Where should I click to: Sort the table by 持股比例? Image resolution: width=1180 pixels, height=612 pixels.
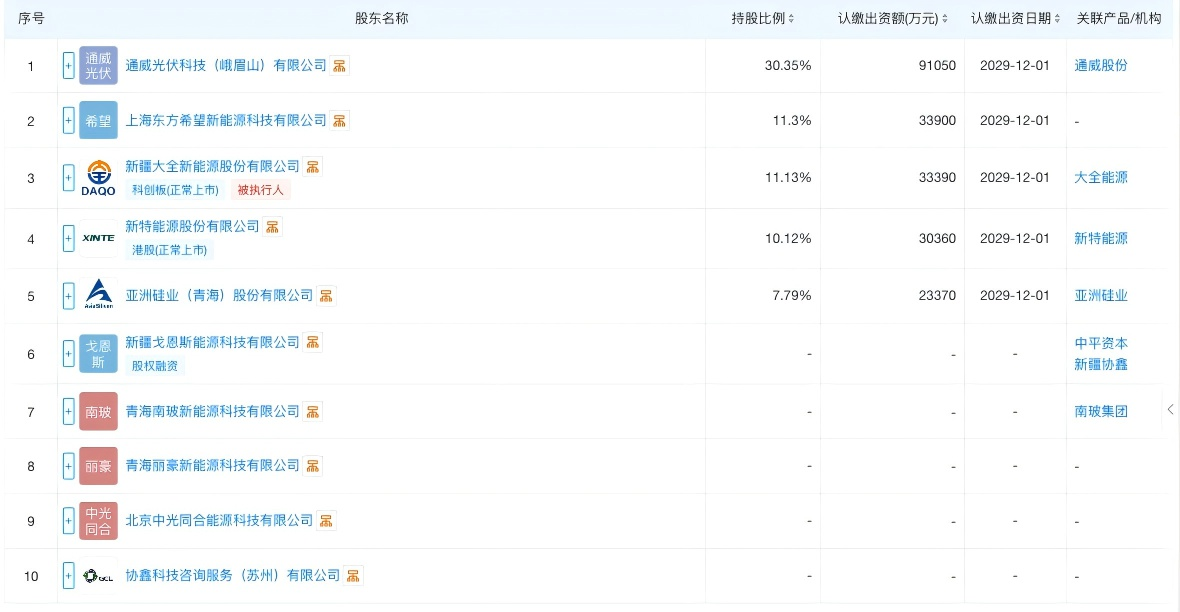pos(791,19)
